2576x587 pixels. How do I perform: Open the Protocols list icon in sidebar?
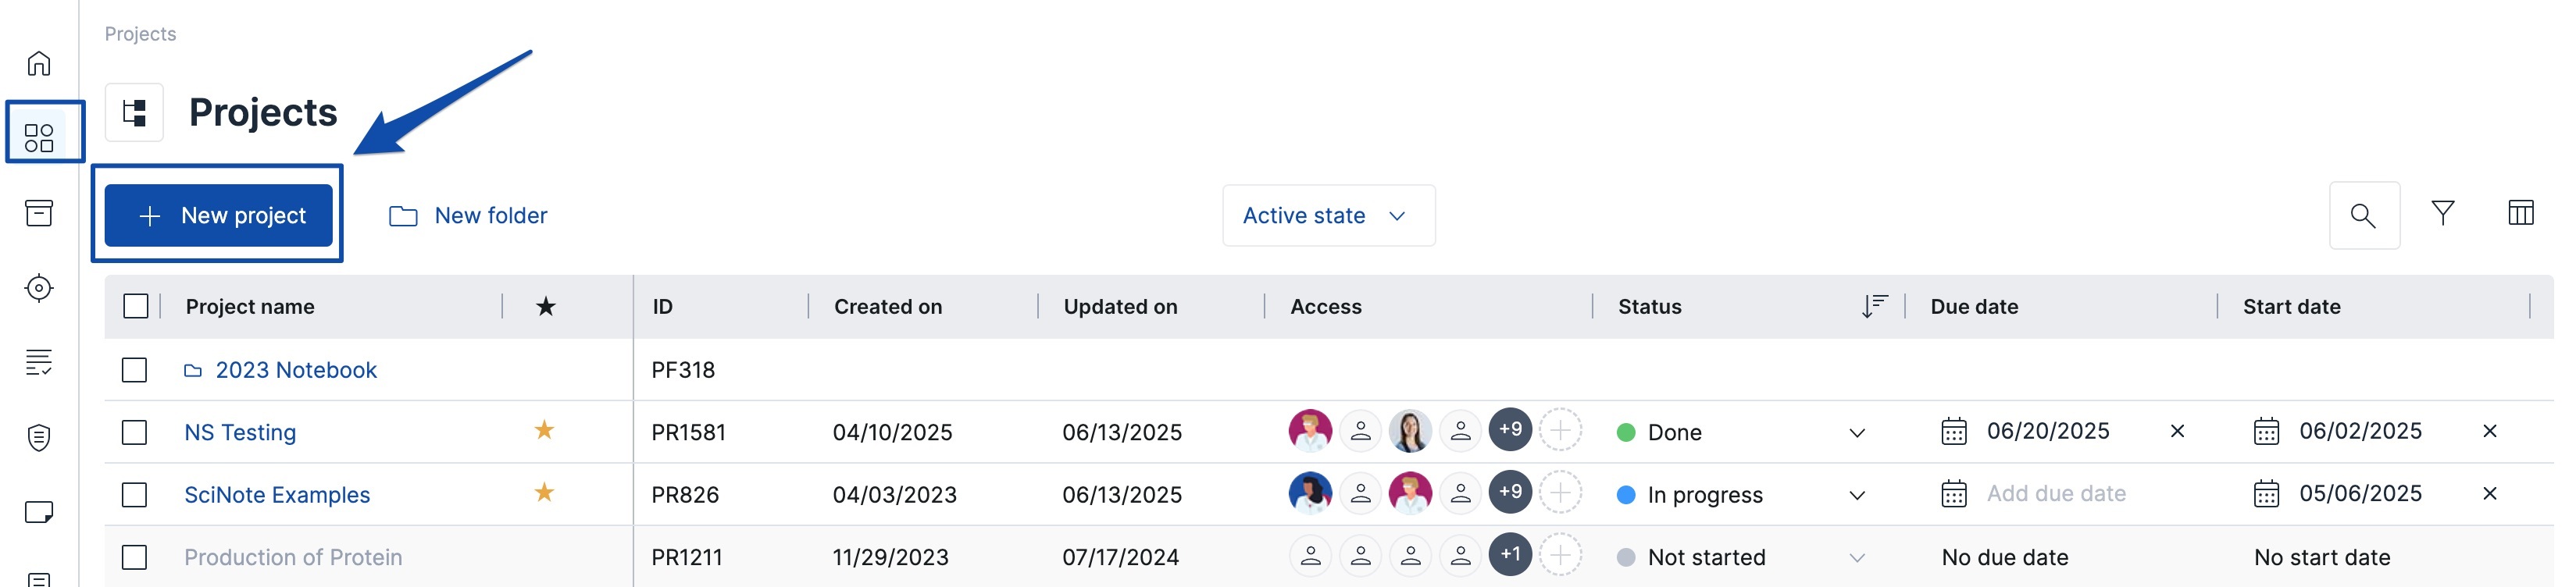[40, 364]
